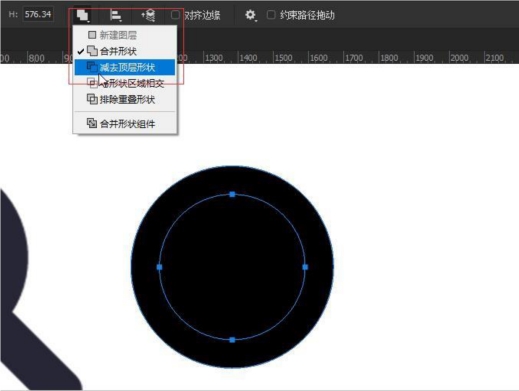Click the H height input field

coord(38,15)
